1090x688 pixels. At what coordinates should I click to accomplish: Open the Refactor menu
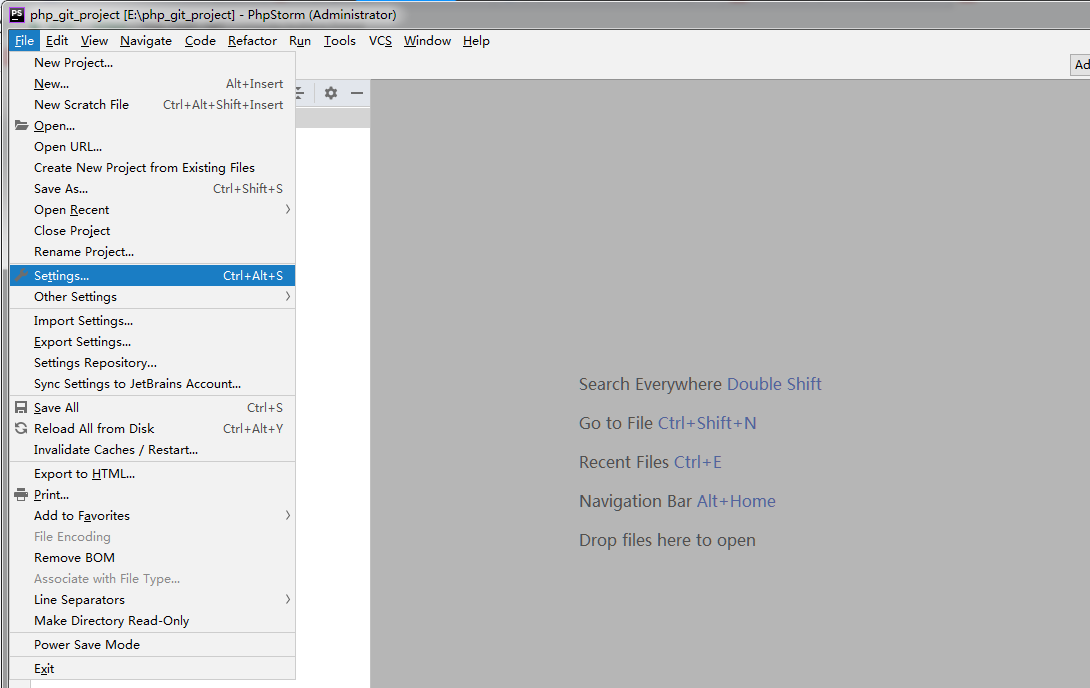point(252,41)
